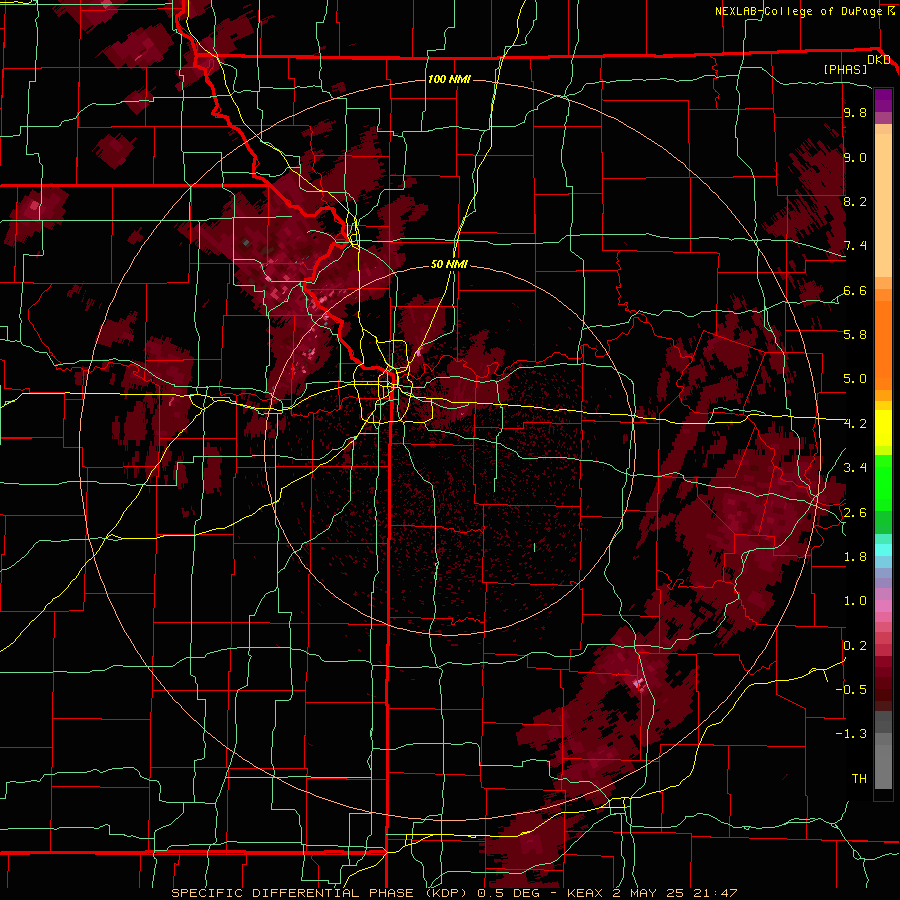The width and height of the screenshot is (900, 900).
Task: Click the 1.8 scale value
Action: click(855, 556)
